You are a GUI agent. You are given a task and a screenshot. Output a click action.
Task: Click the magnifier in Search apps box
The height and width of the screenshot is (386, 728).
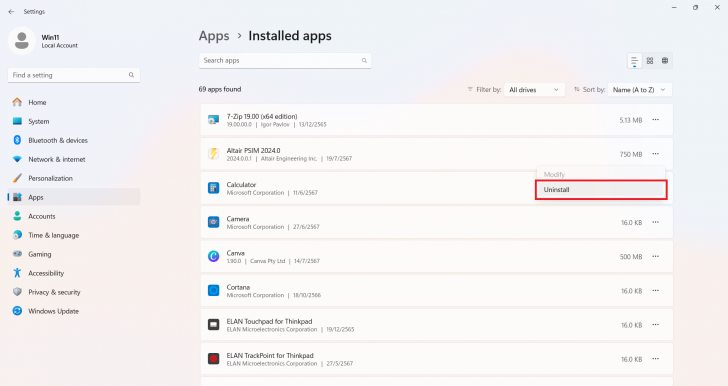(x=364, y=60)
